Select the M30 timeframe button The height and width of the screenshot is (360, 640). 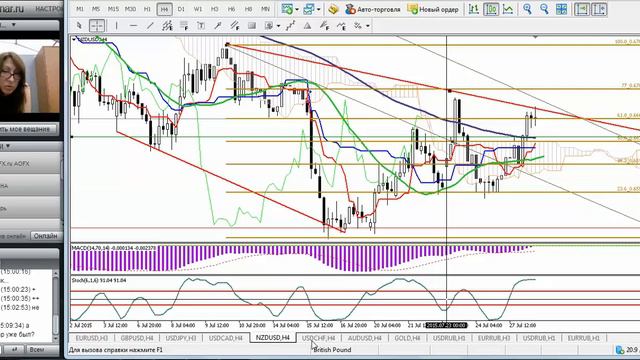130,9
